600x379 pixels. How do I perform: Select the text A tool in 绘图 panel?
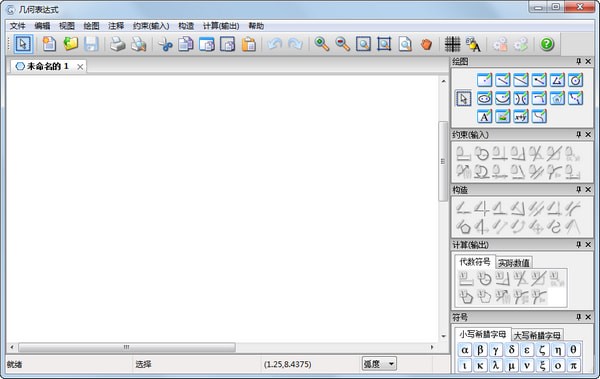[484, 116]
